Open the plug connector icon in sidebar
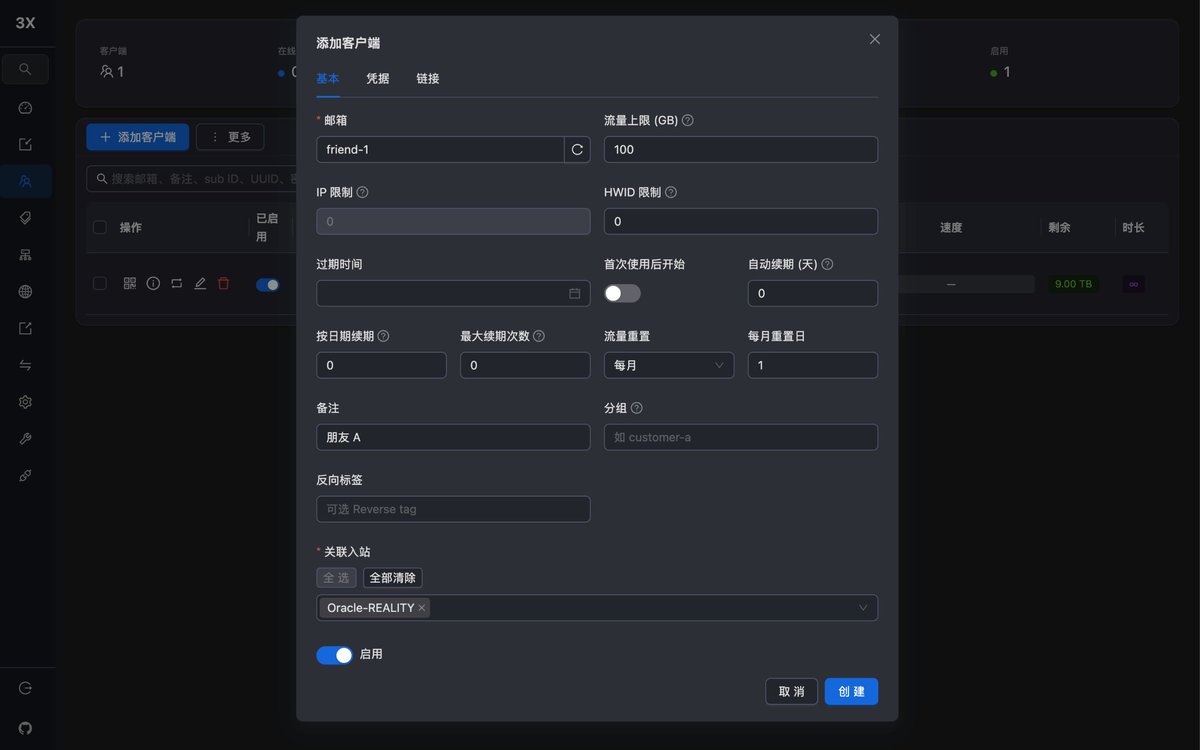The image size is (1200, 750). tap(25, 476)
